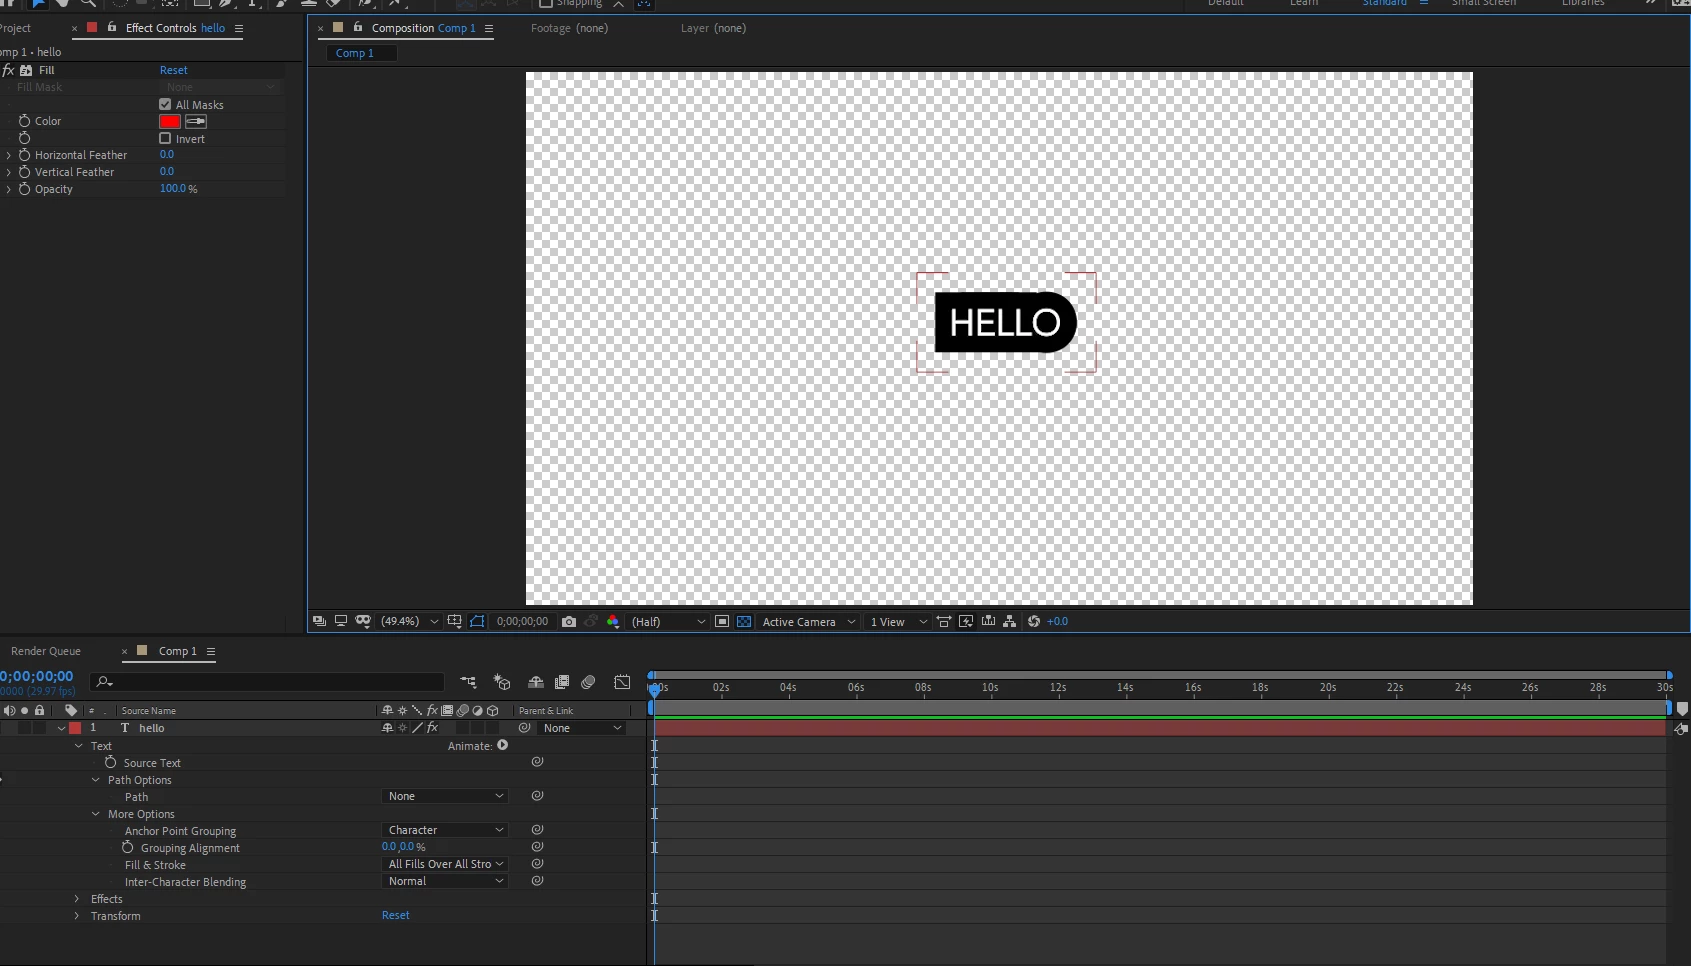Open the Effect Controls panel menu
The height and width of the screenshot is (966, 1691).
(x=239, y=28)
